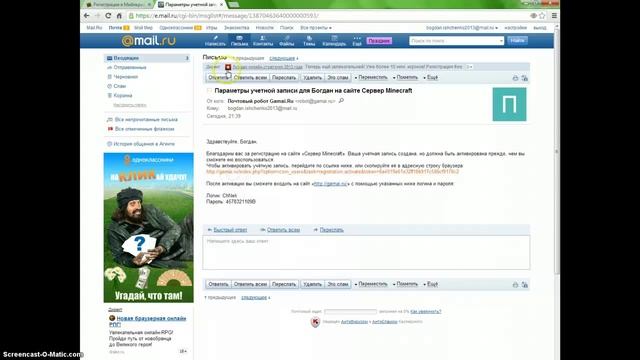Open the Ещё dots in blue header

click(x=357, y=41)
